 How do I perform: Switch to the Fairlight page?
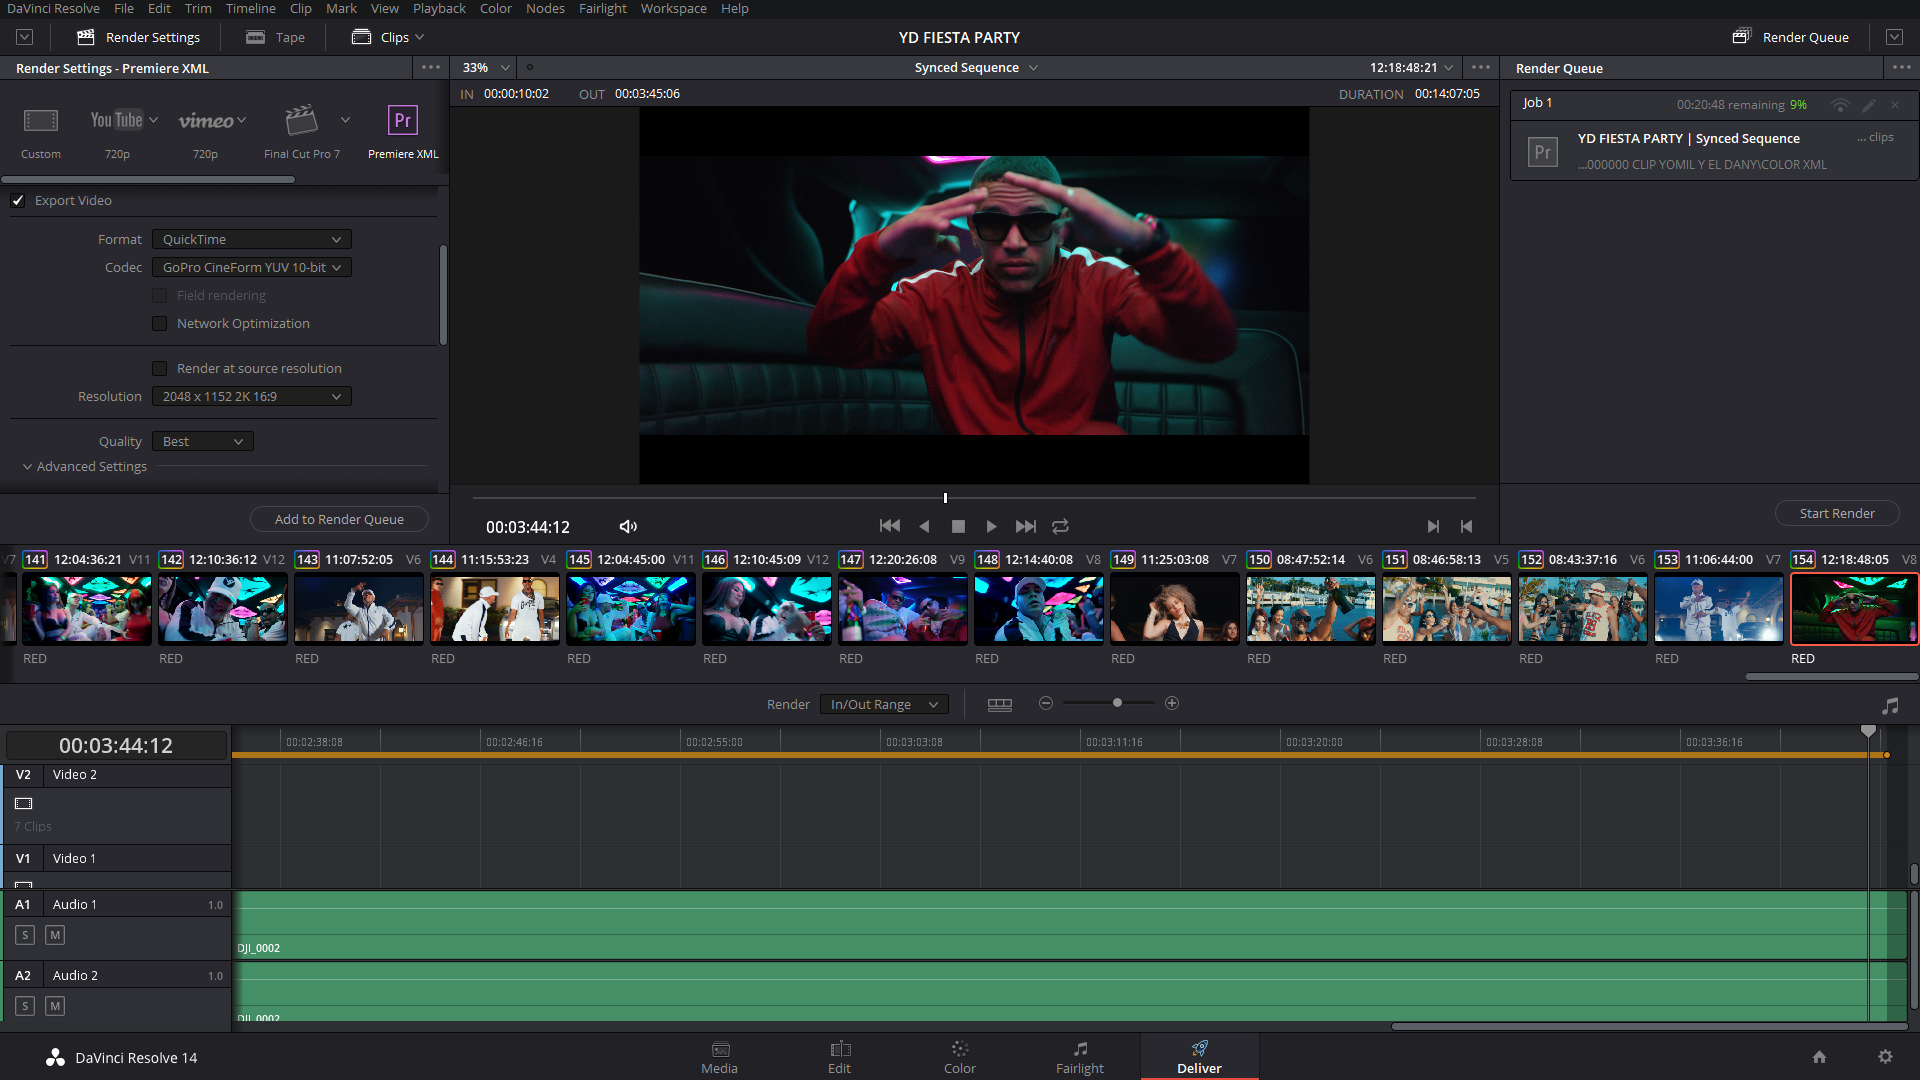coord(1080,1057)
